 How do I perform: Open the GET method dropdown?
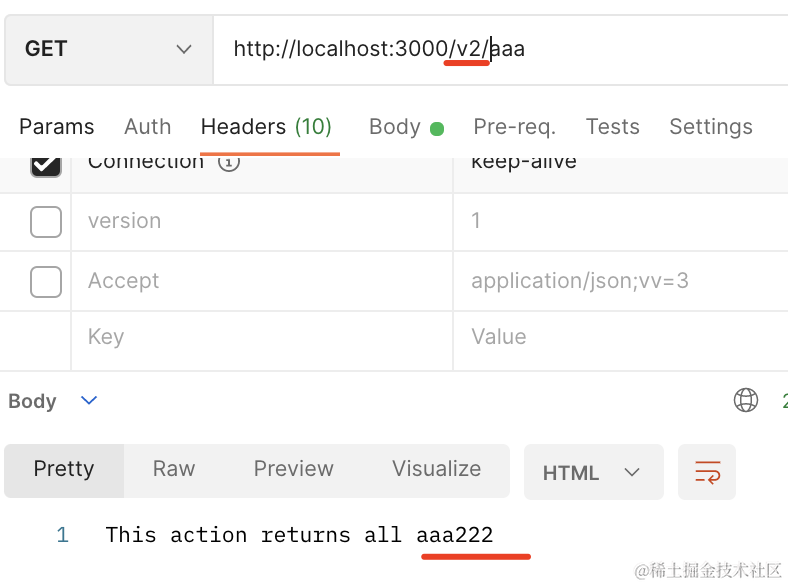point(108,49)
